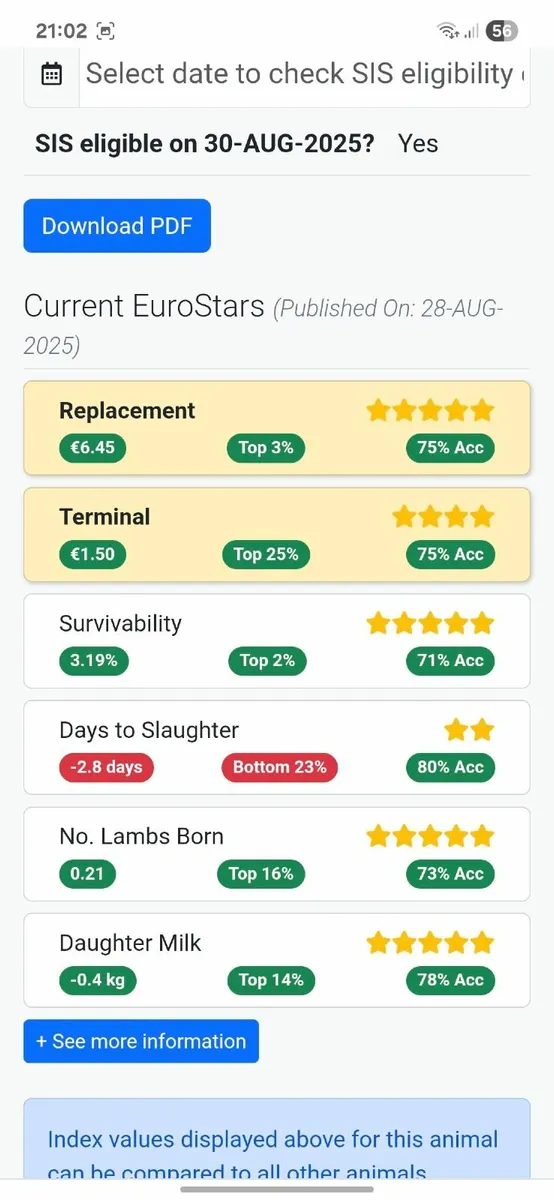This screenshot has height=1200, width=554.
Task: Tap the 3.19% Survivability badge
Action: pos(93,661)
